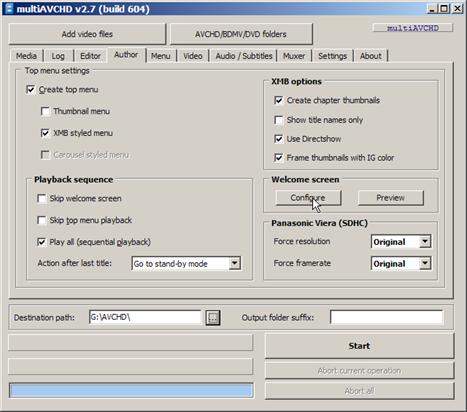Open the Audio / Subtitles tab
Viewport: 467px width, 412px height.
point(244,56)
